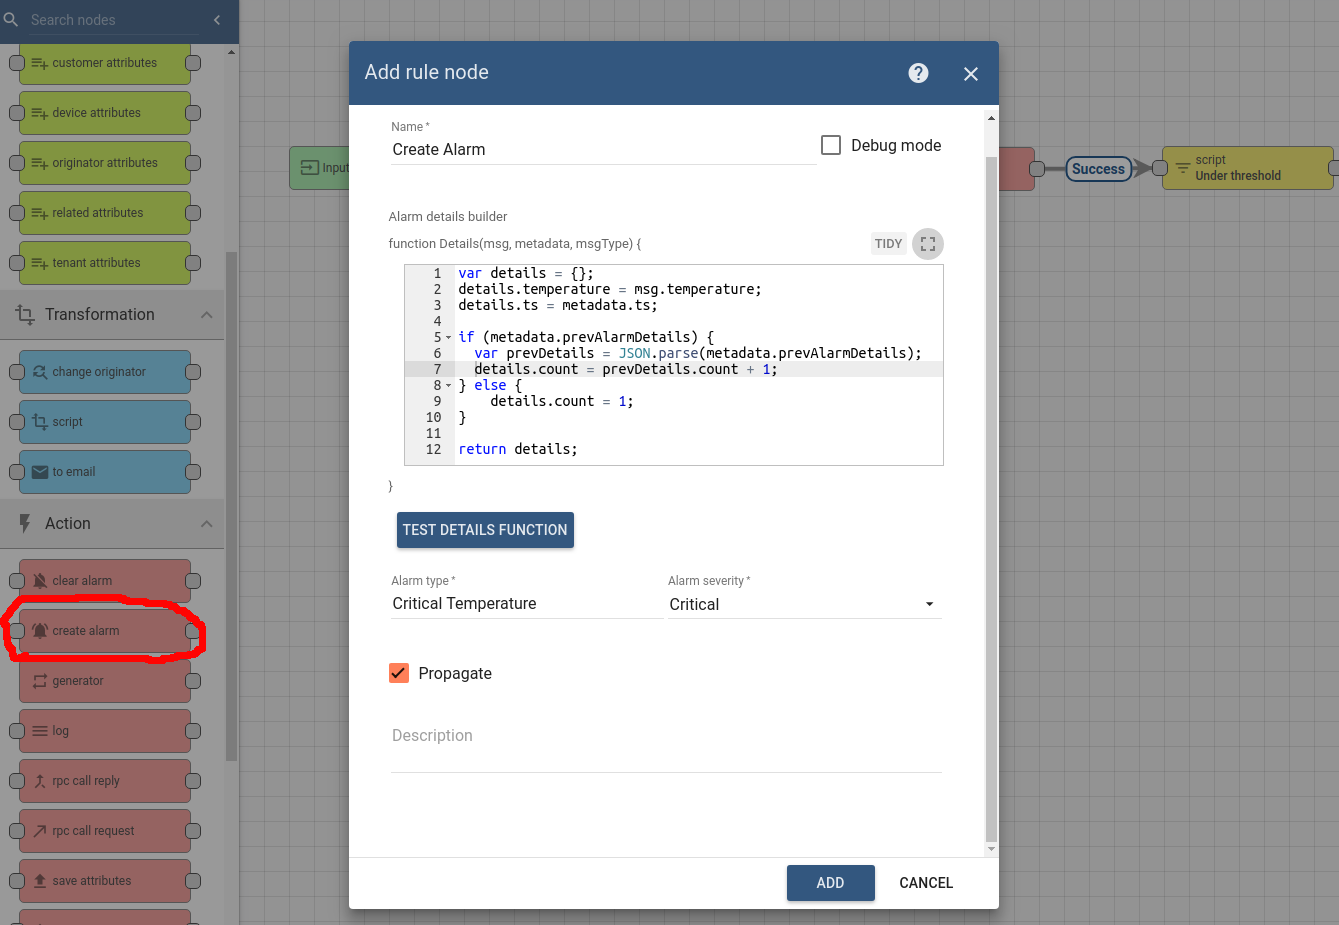Toggle fullscreen for the code editor

(927, 244)
